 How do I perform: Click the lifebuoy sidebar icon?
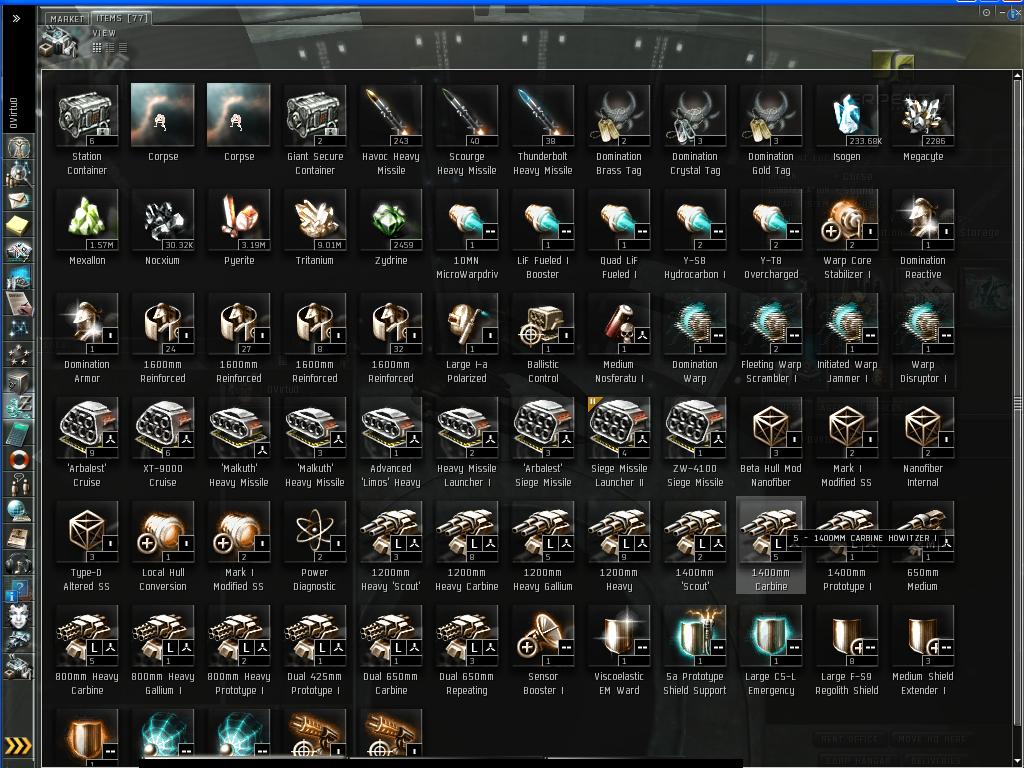click(x=18, y=458)
